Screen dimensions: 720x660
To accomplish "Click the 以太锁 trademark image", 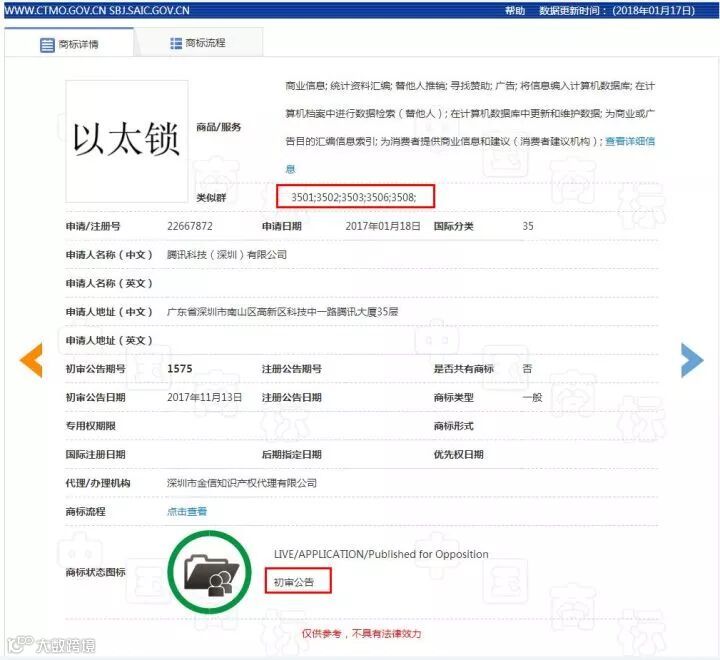I will (x=127, y=141).
